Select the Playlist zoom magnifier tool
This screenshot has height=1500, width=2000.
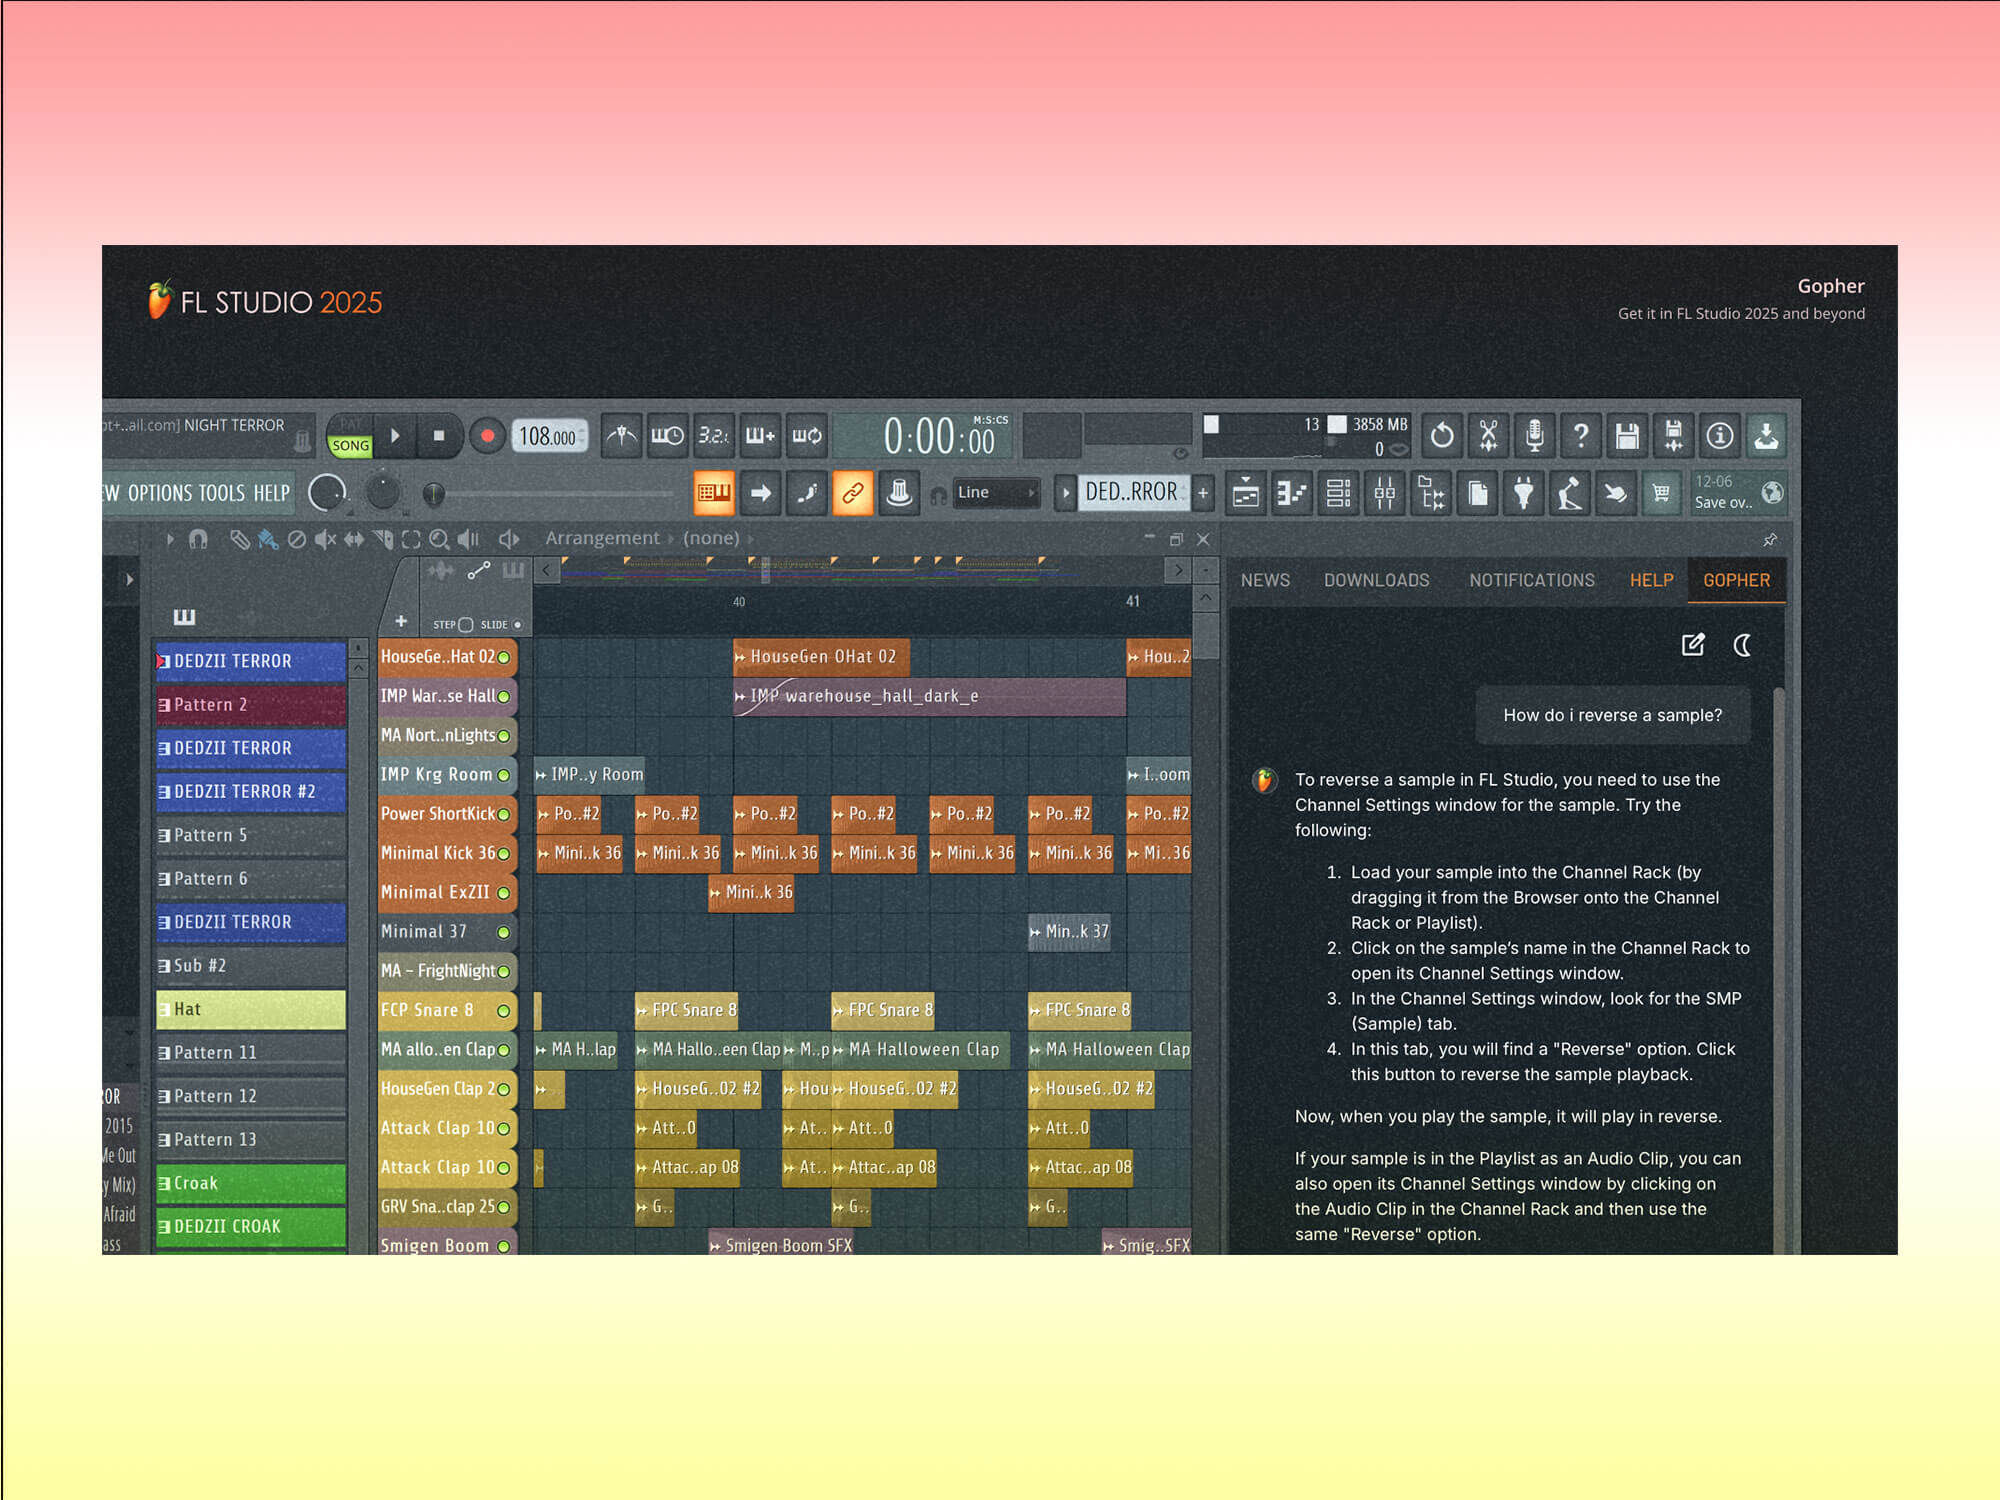click(x=439, y=539)
